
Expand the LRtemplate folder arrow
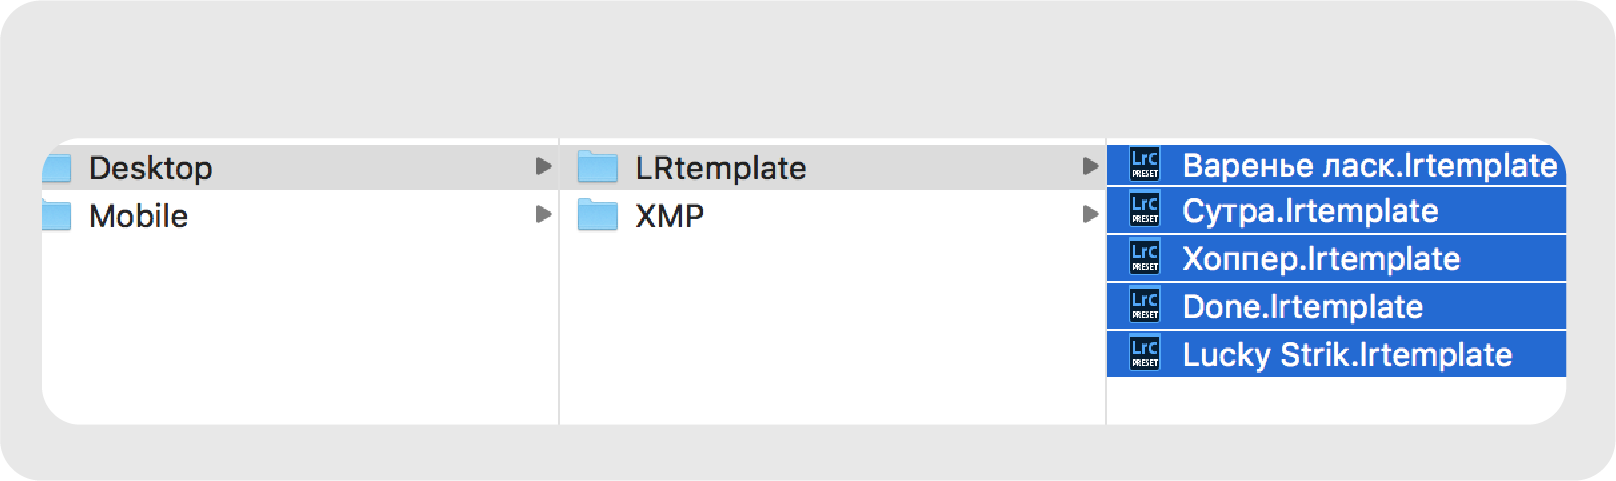1090,166
